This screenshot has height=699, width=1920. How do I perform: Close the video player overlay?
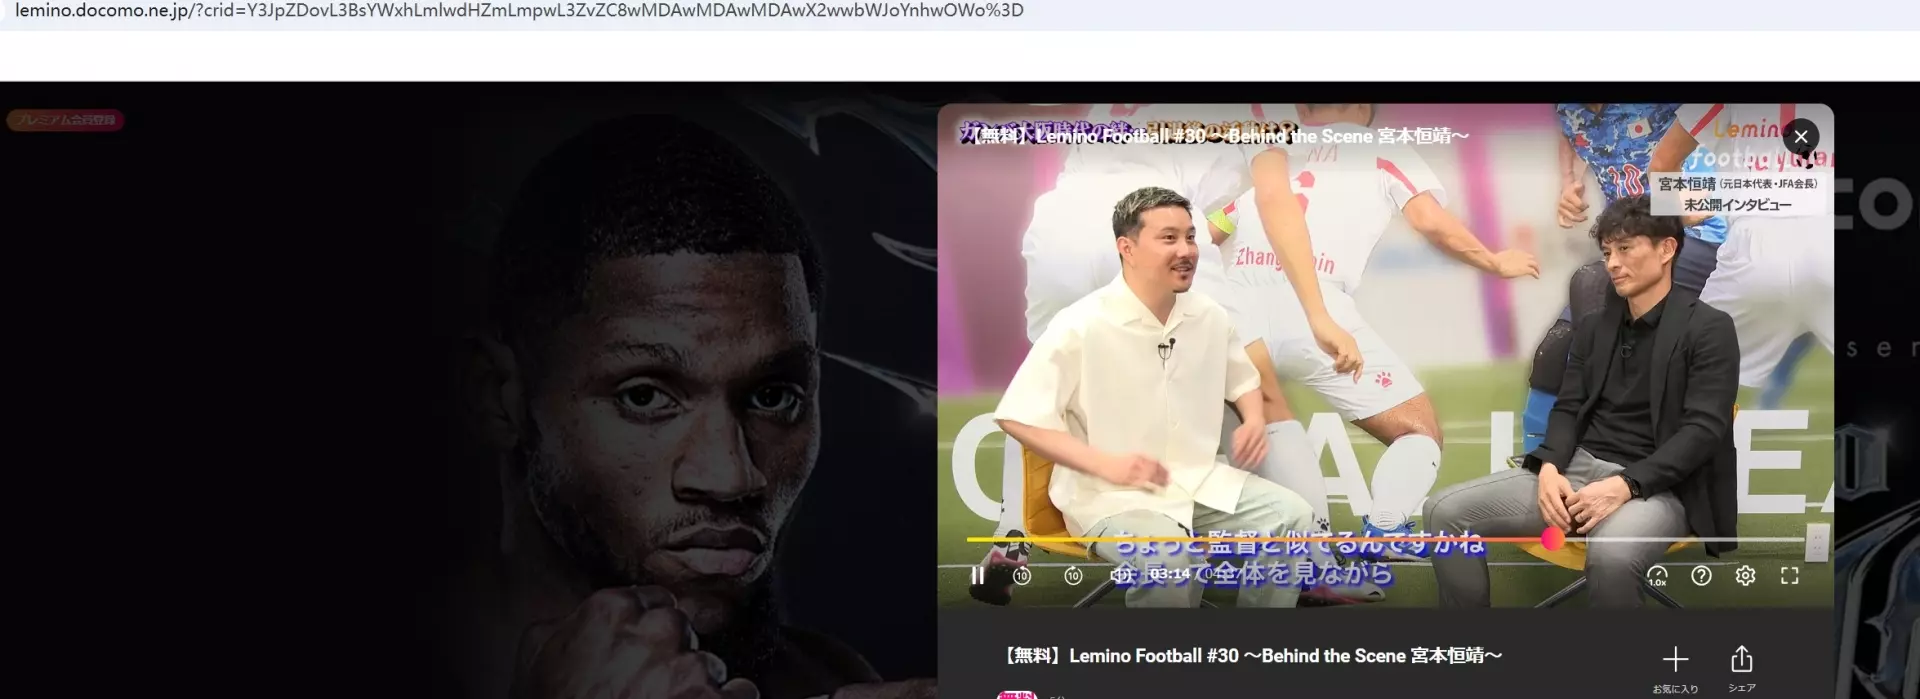(x=1801, y=137)
